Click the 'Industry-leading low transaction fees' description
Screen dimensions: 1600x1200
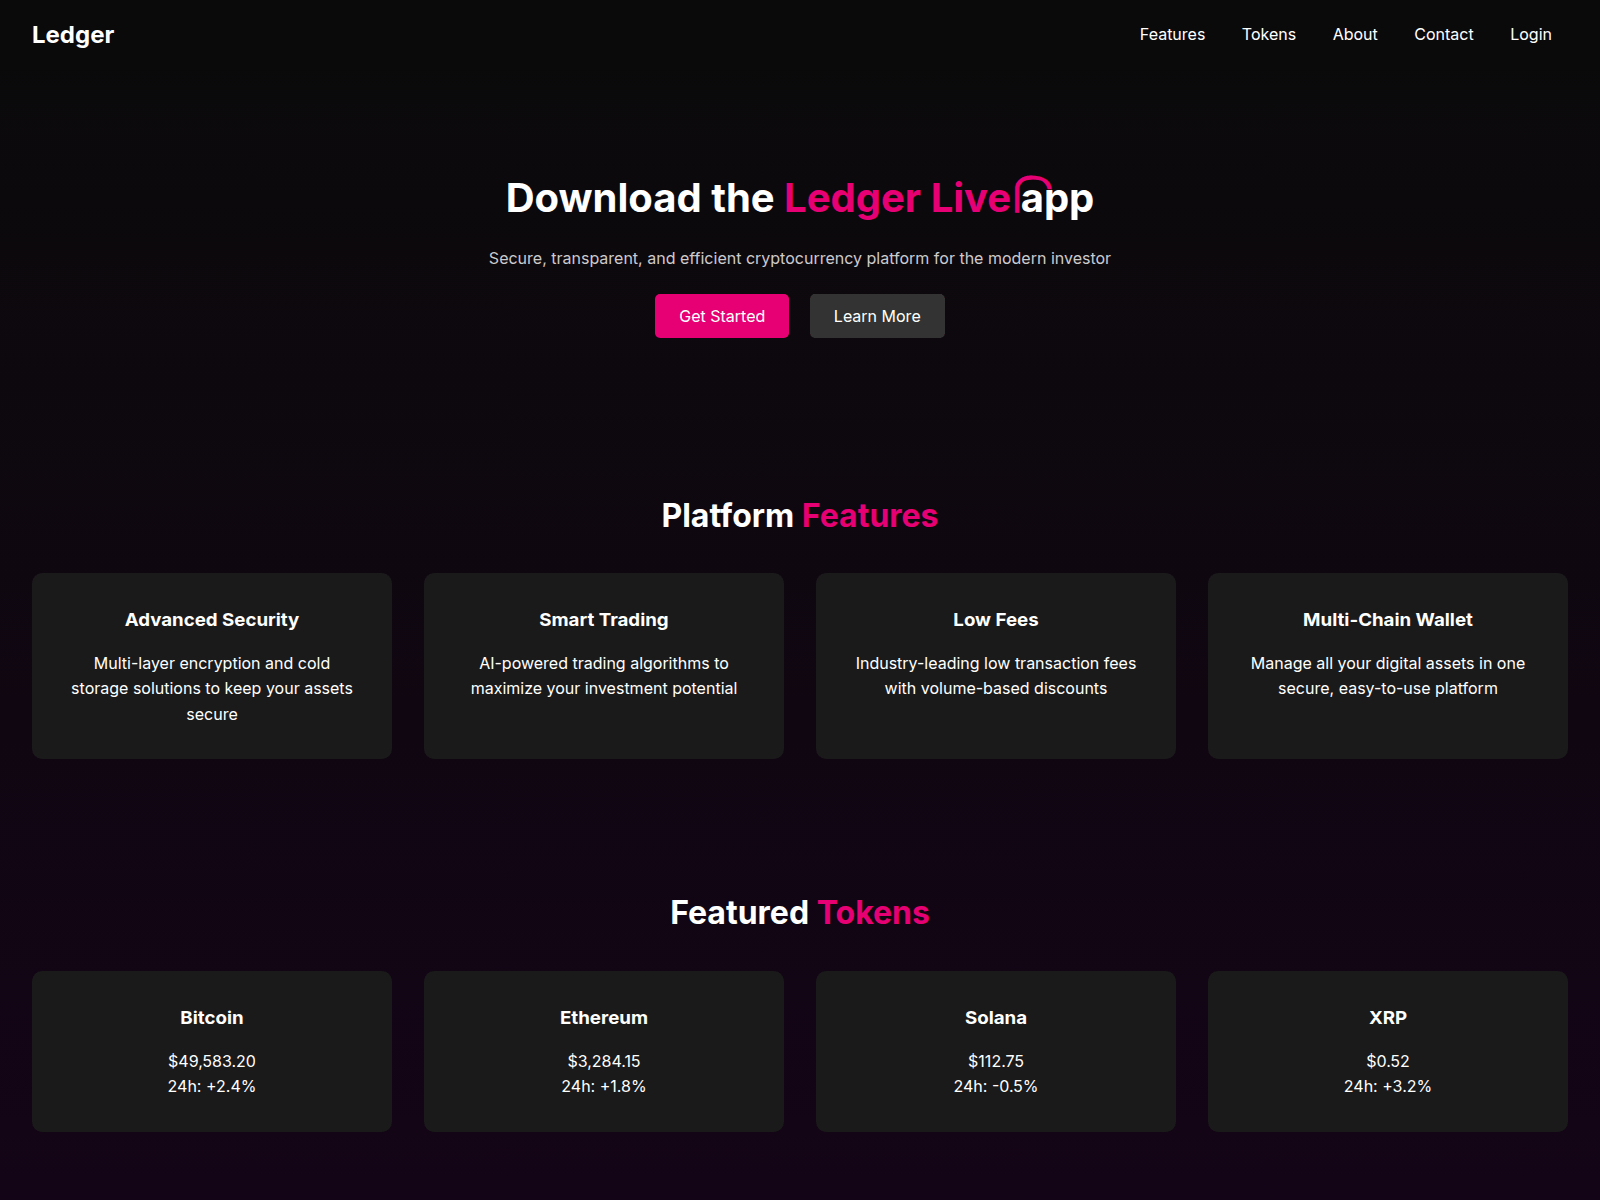[x=996, y=676]
